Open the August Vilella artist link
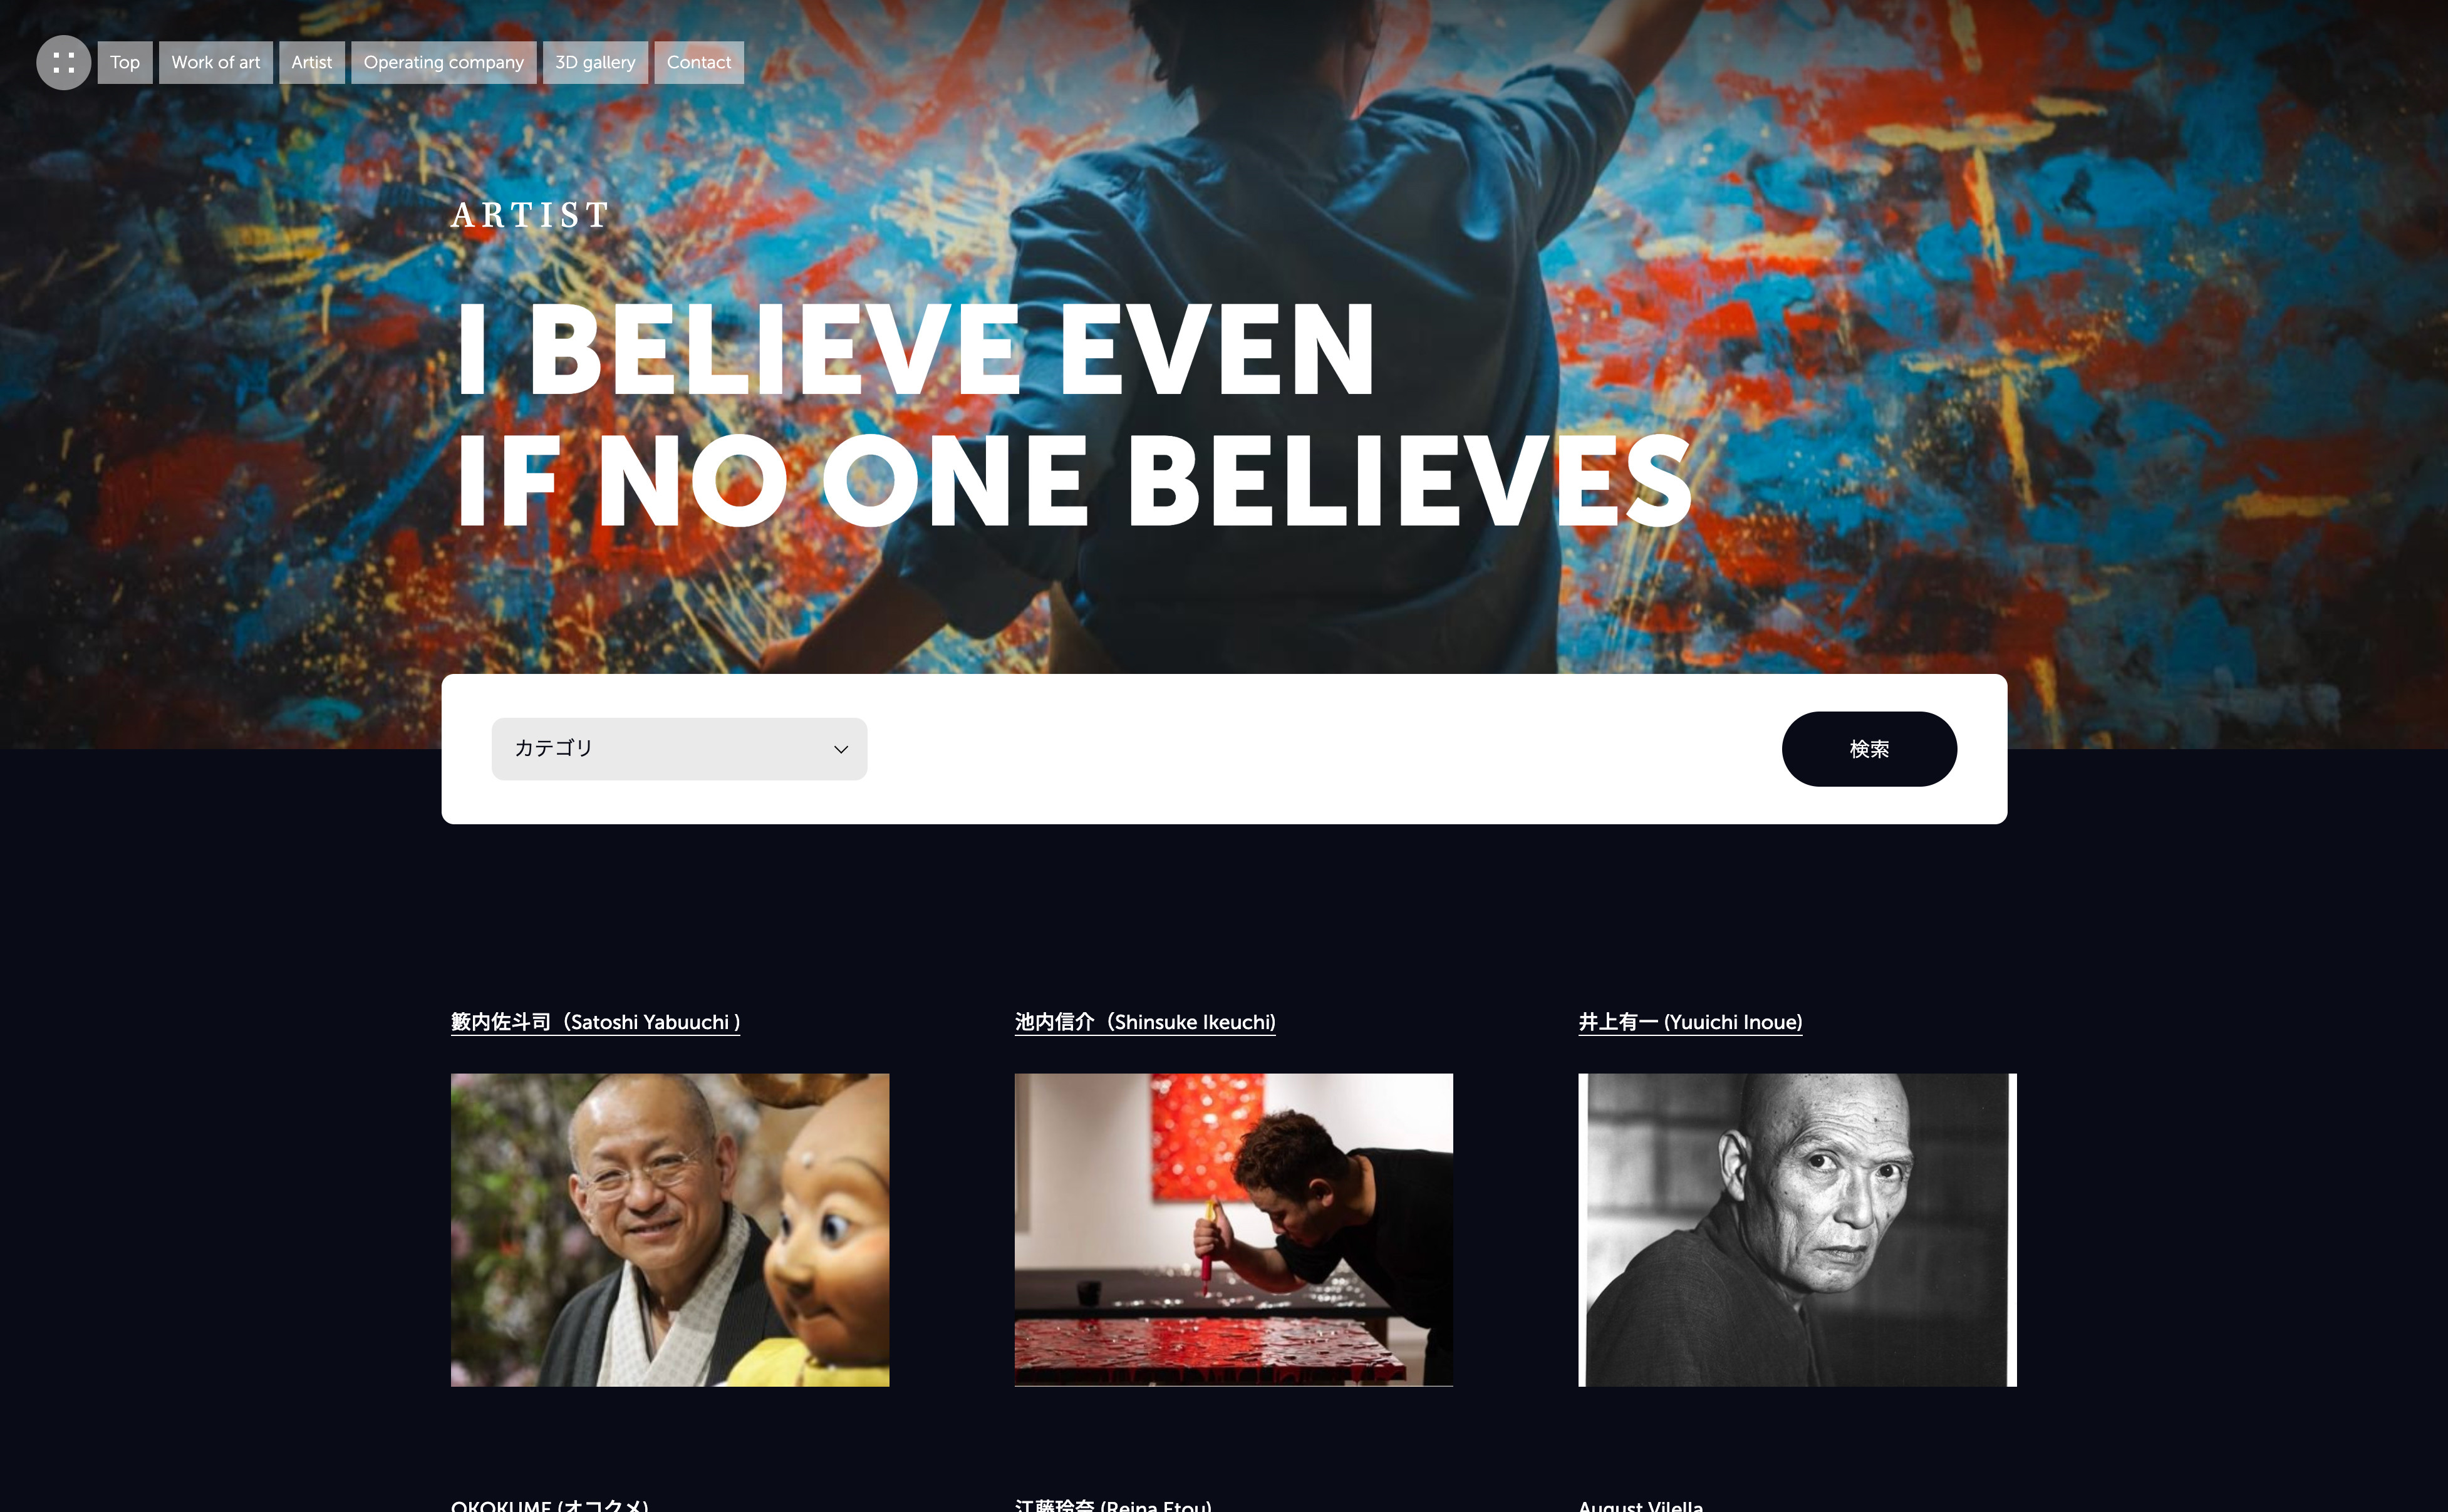 click(1641, 1504)
